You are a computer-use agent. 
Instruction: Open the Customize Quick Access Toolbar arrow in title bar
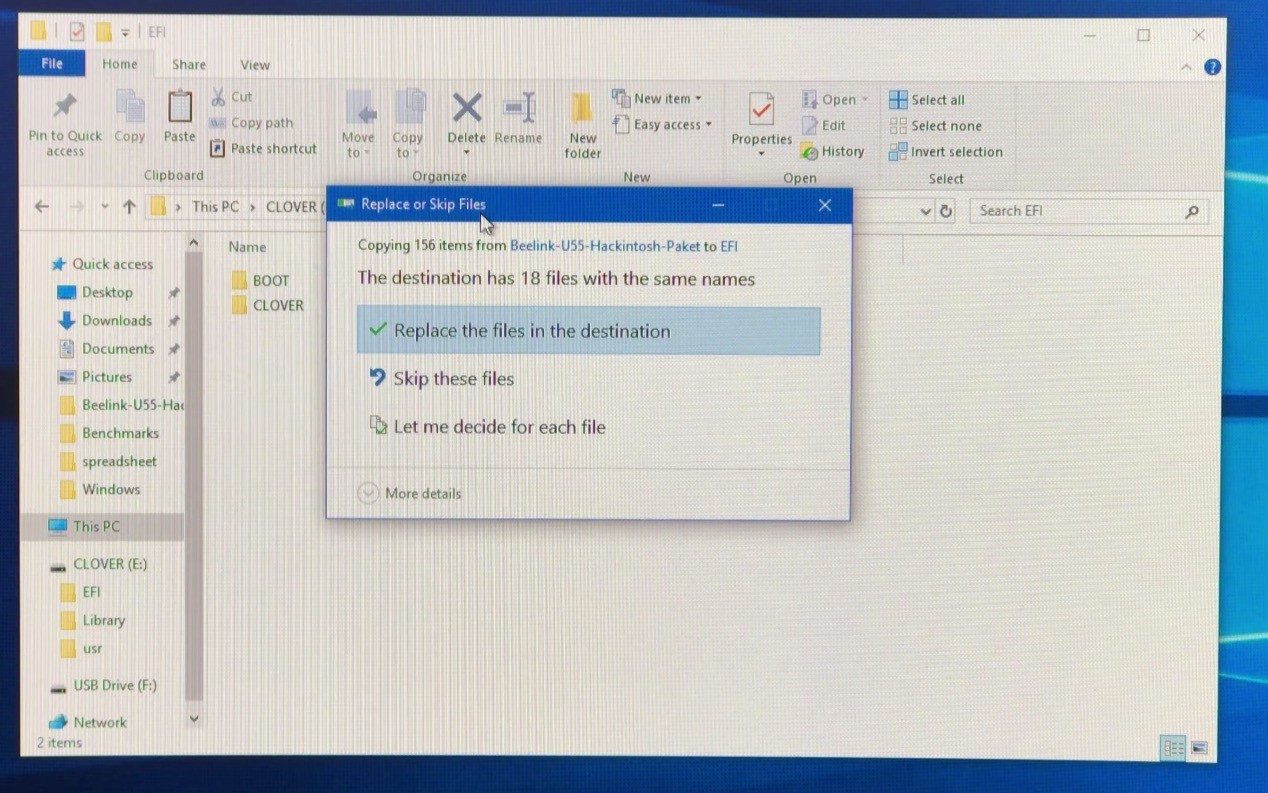(125, 33)
